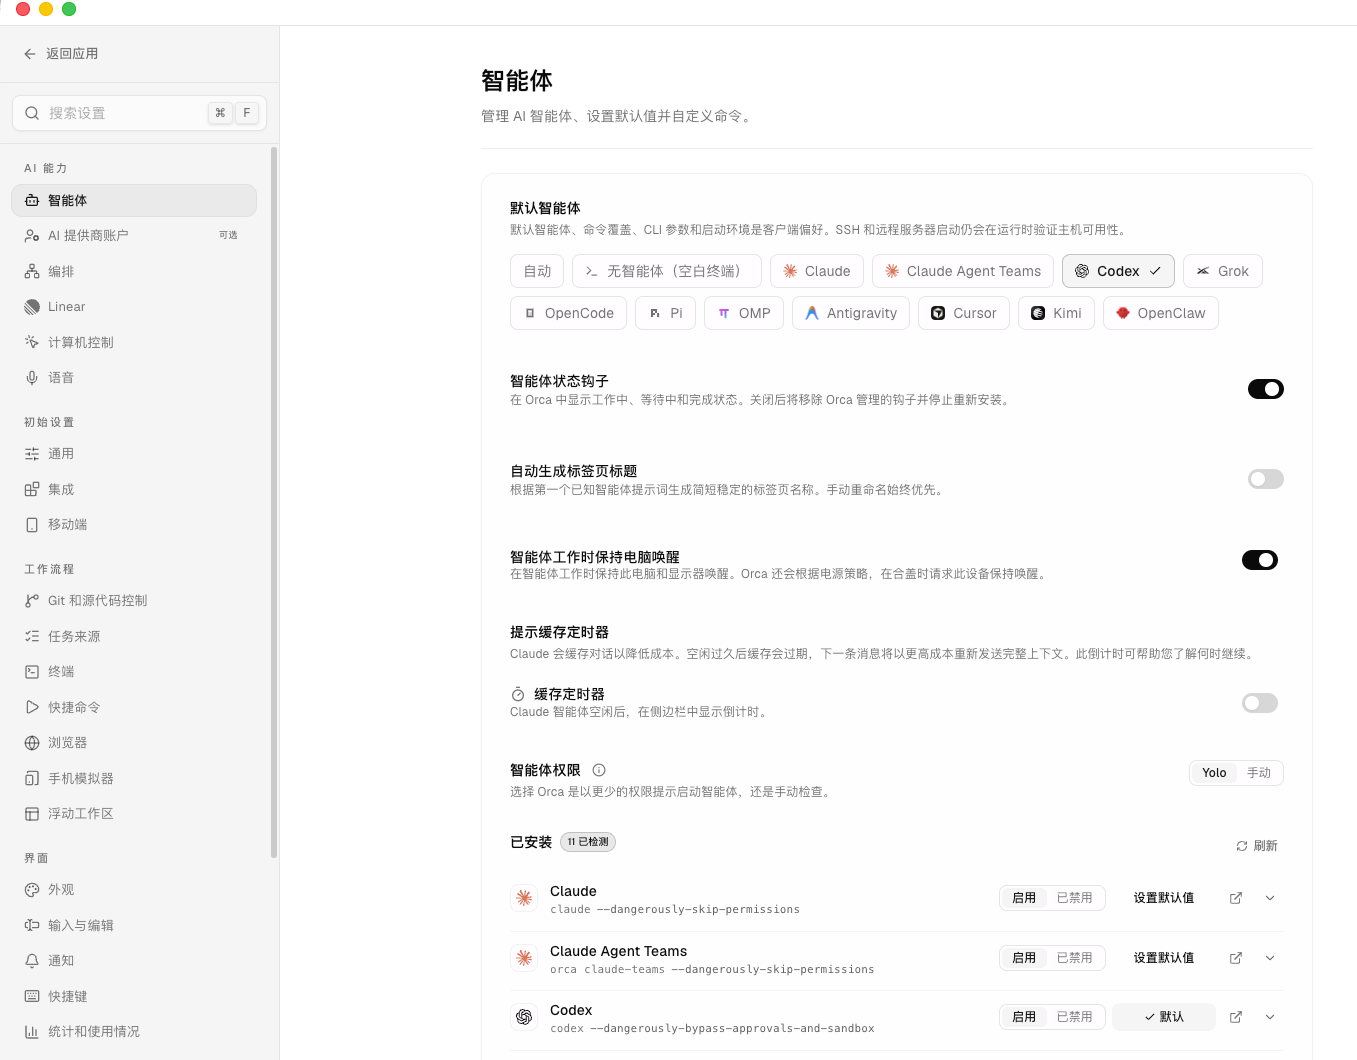
Task: Click the robot icon of the 智能体 sidebar item
Action: pyautogui.click(x=32, y=201)
